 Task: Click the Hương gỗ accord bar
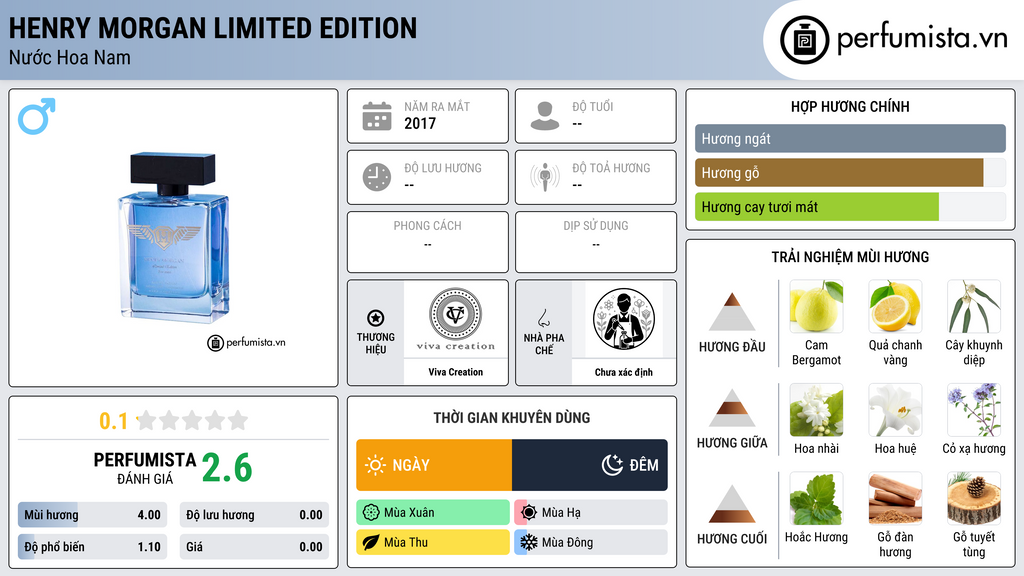(x=850, y=172)
